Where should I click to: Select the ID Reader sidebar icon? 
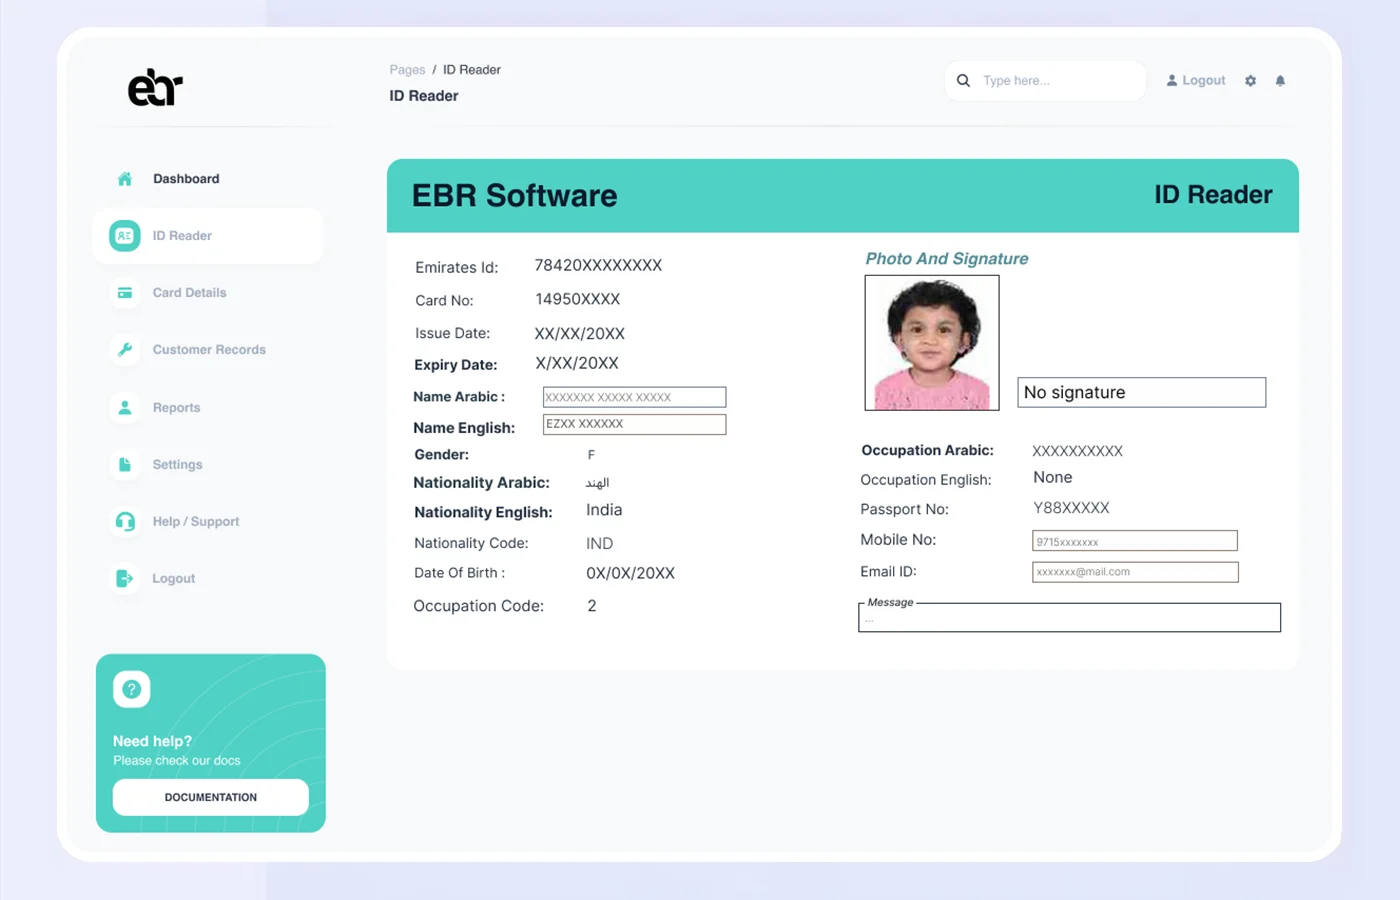(x=123, y=236)
